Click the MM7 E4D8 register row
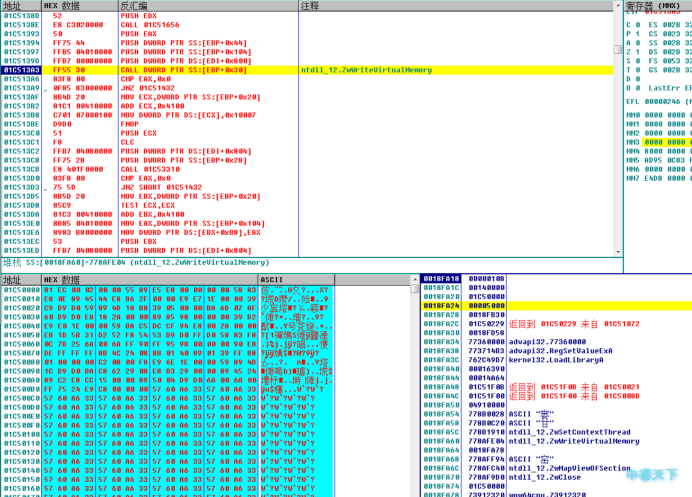692x497 pixels. pos(659,178)
